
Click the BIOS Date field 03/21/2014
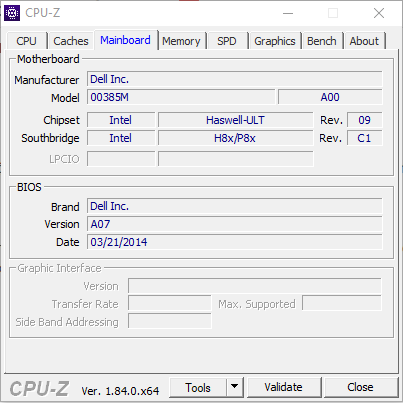[235, 242]
